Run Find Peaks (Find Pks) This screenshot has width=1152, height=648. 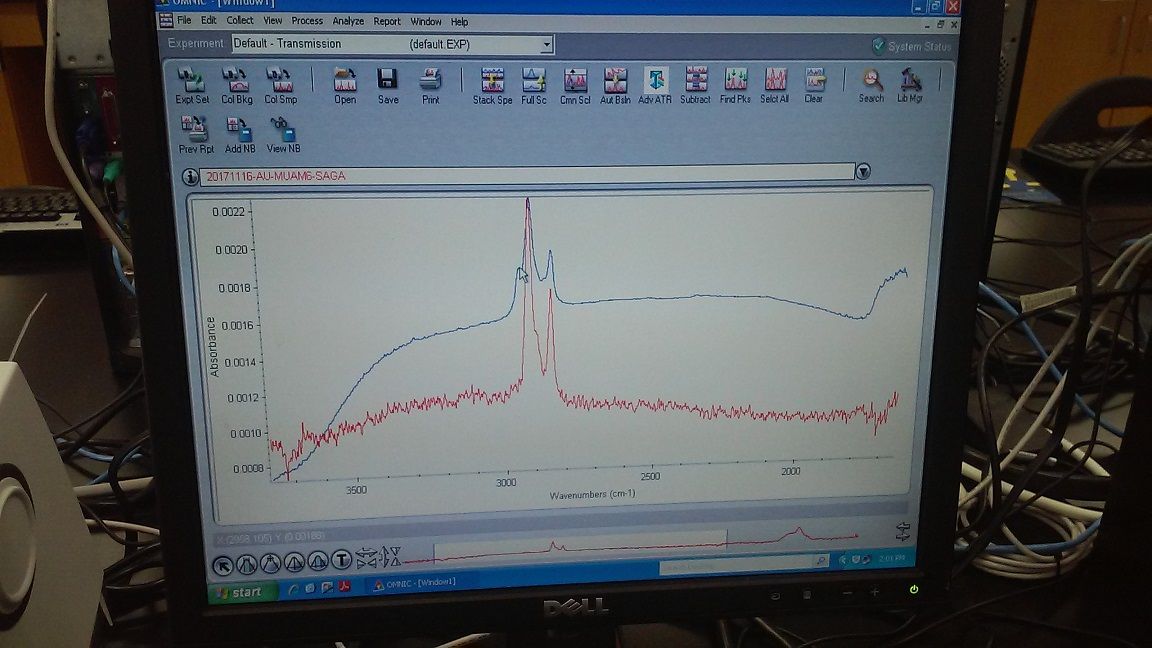point(735,85)
